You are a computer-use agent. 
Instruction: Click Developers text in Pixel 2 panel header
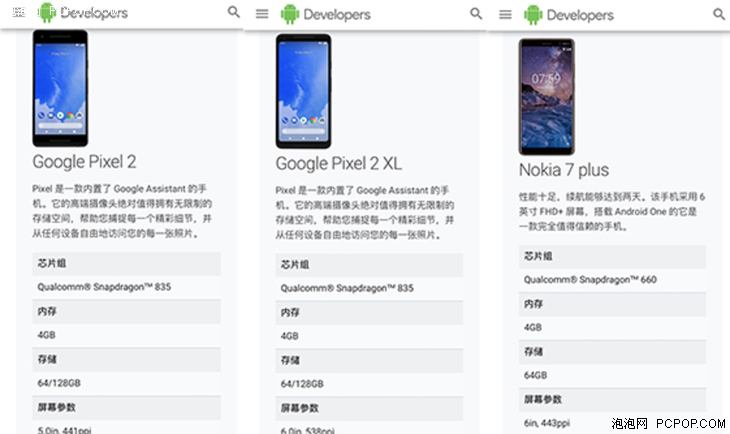click(94, 13)
